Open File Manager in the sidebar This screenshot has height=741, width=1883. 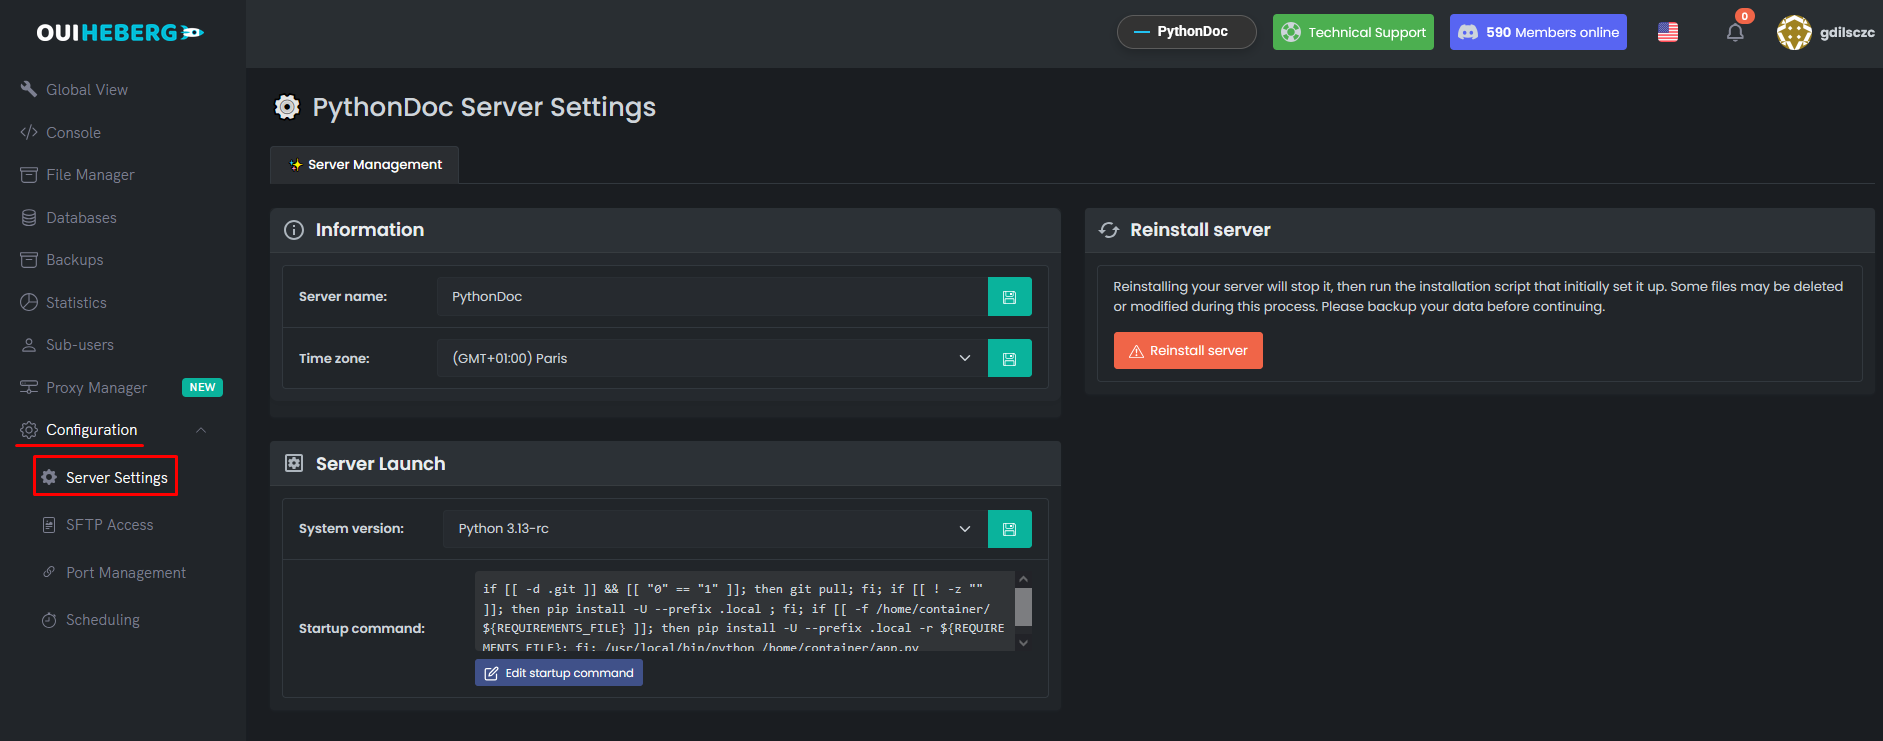coord(90,175)
